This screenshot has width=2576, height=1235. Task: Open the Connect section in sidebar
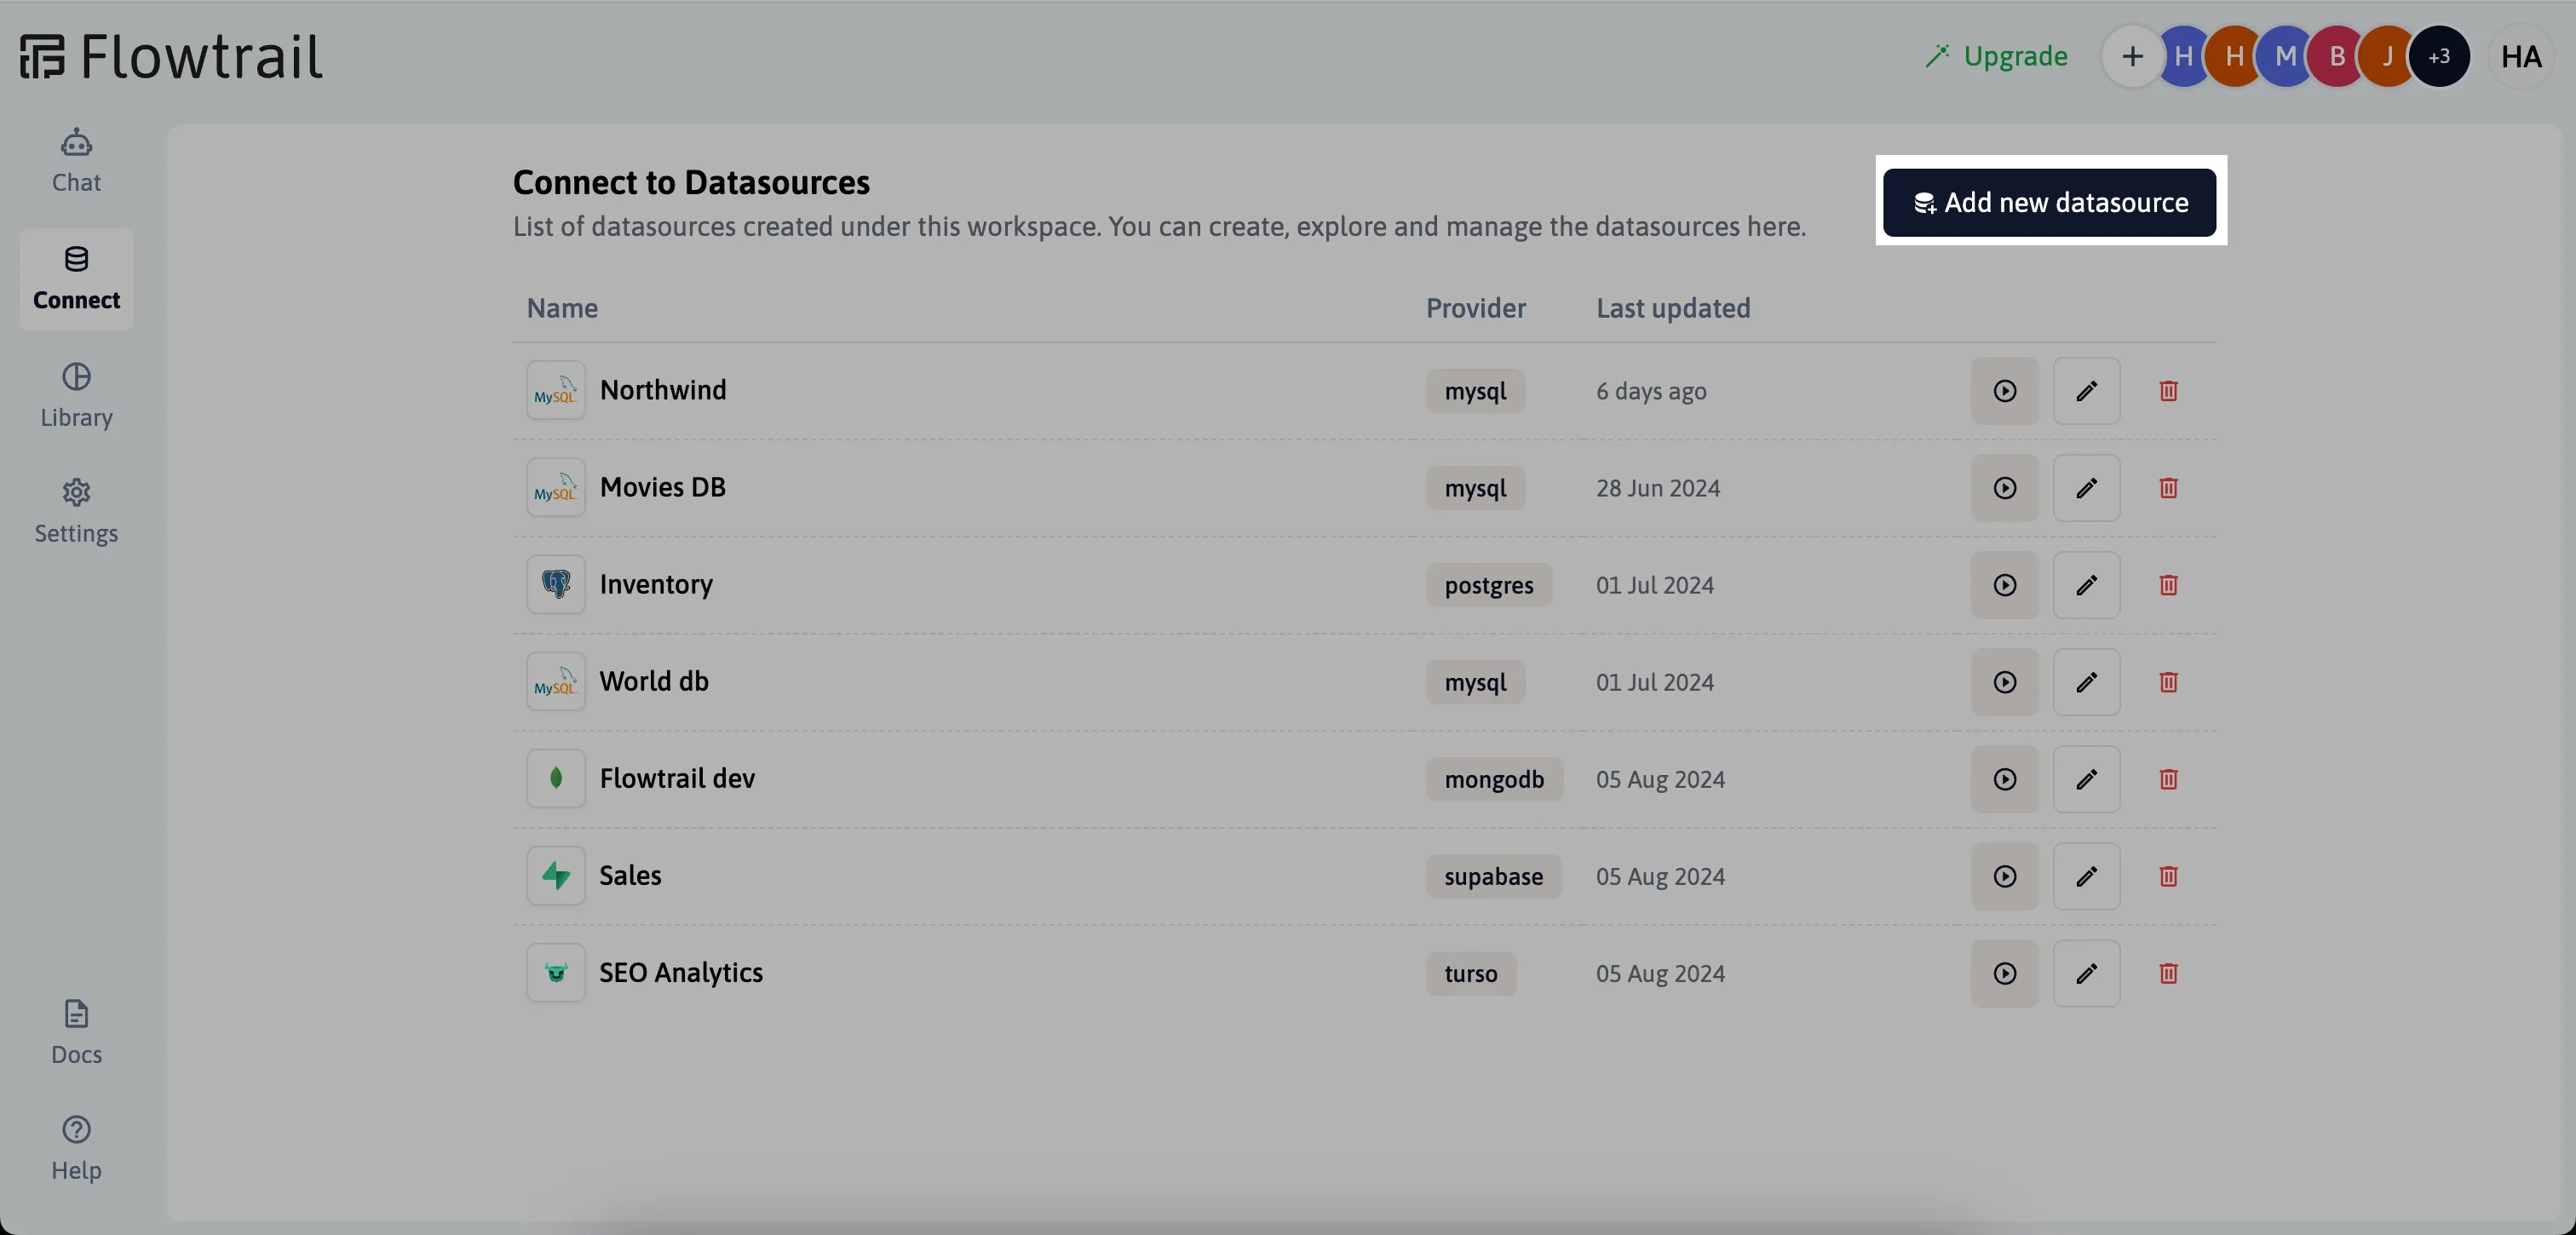click(76, 279)
